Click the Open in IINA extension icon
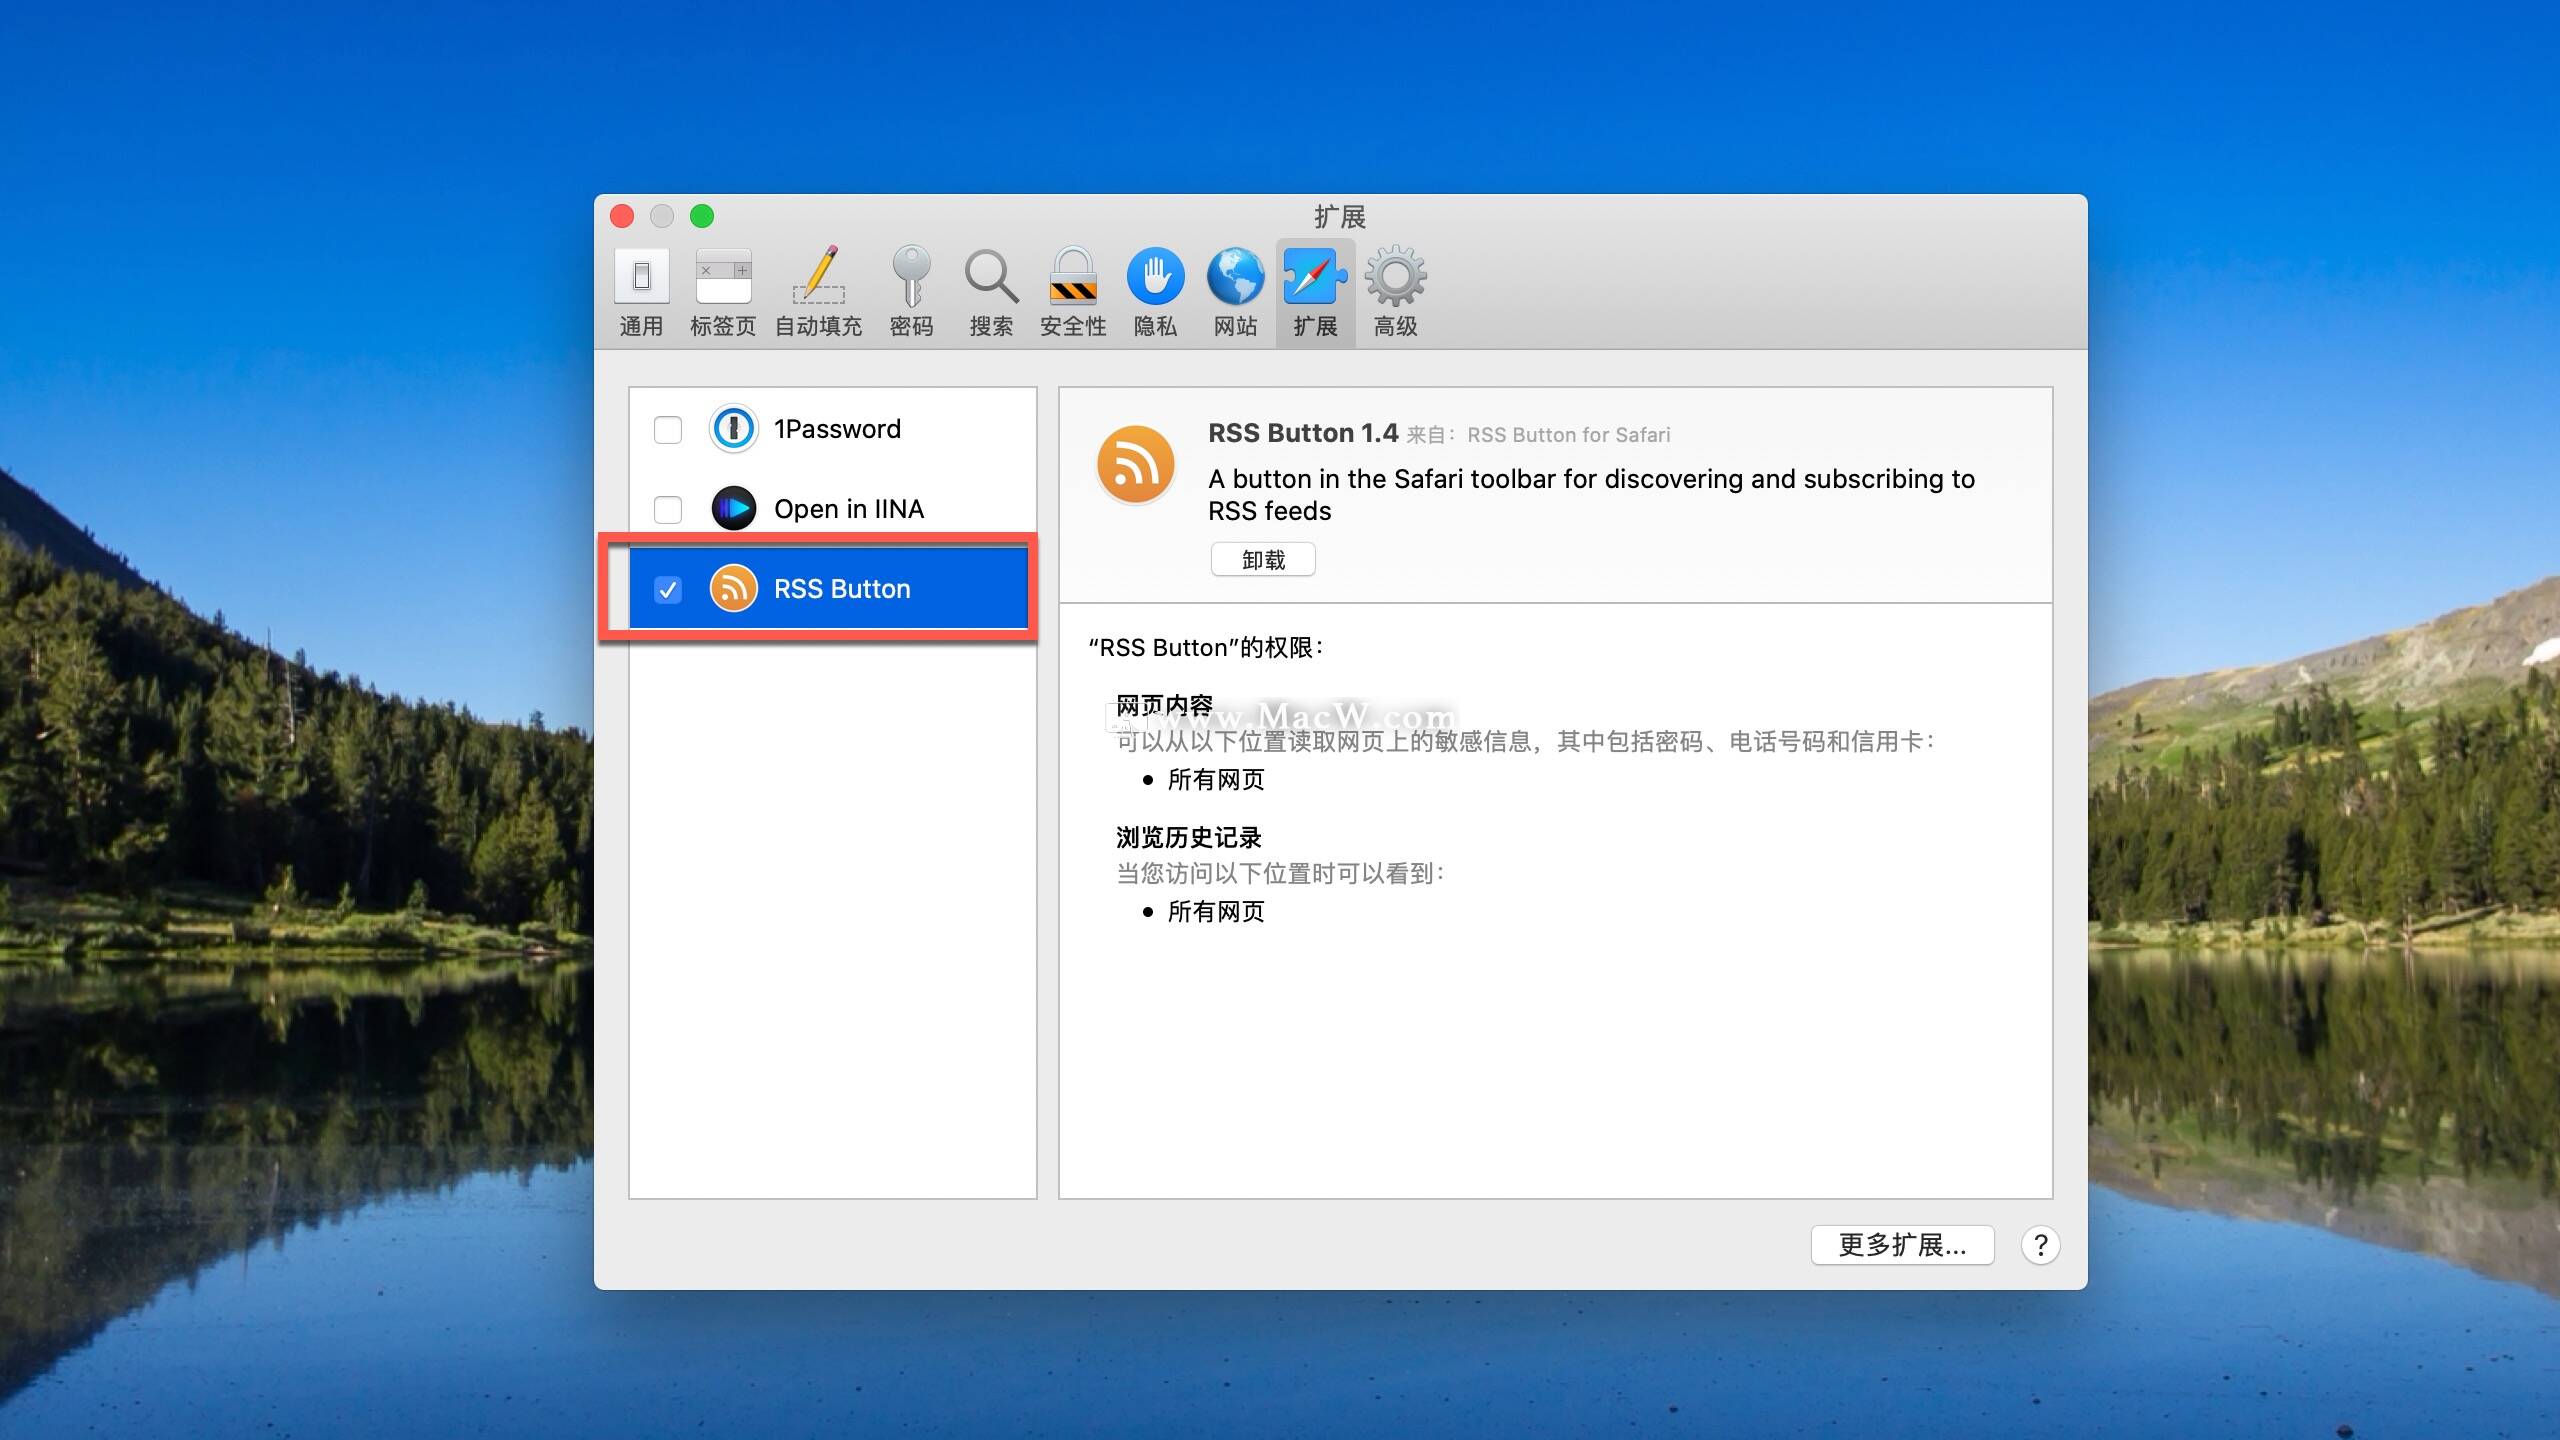2560x1440 pixels. [x=733, y=509]
